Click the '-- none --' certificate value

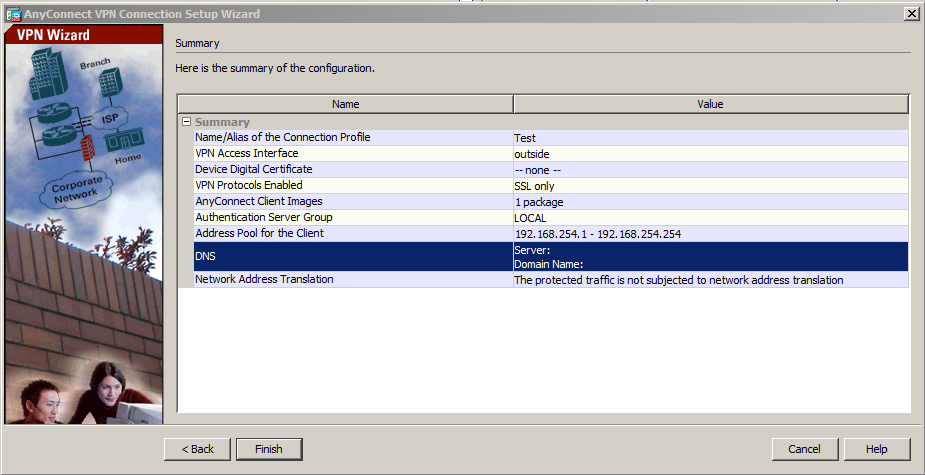(x=537, y=170)
